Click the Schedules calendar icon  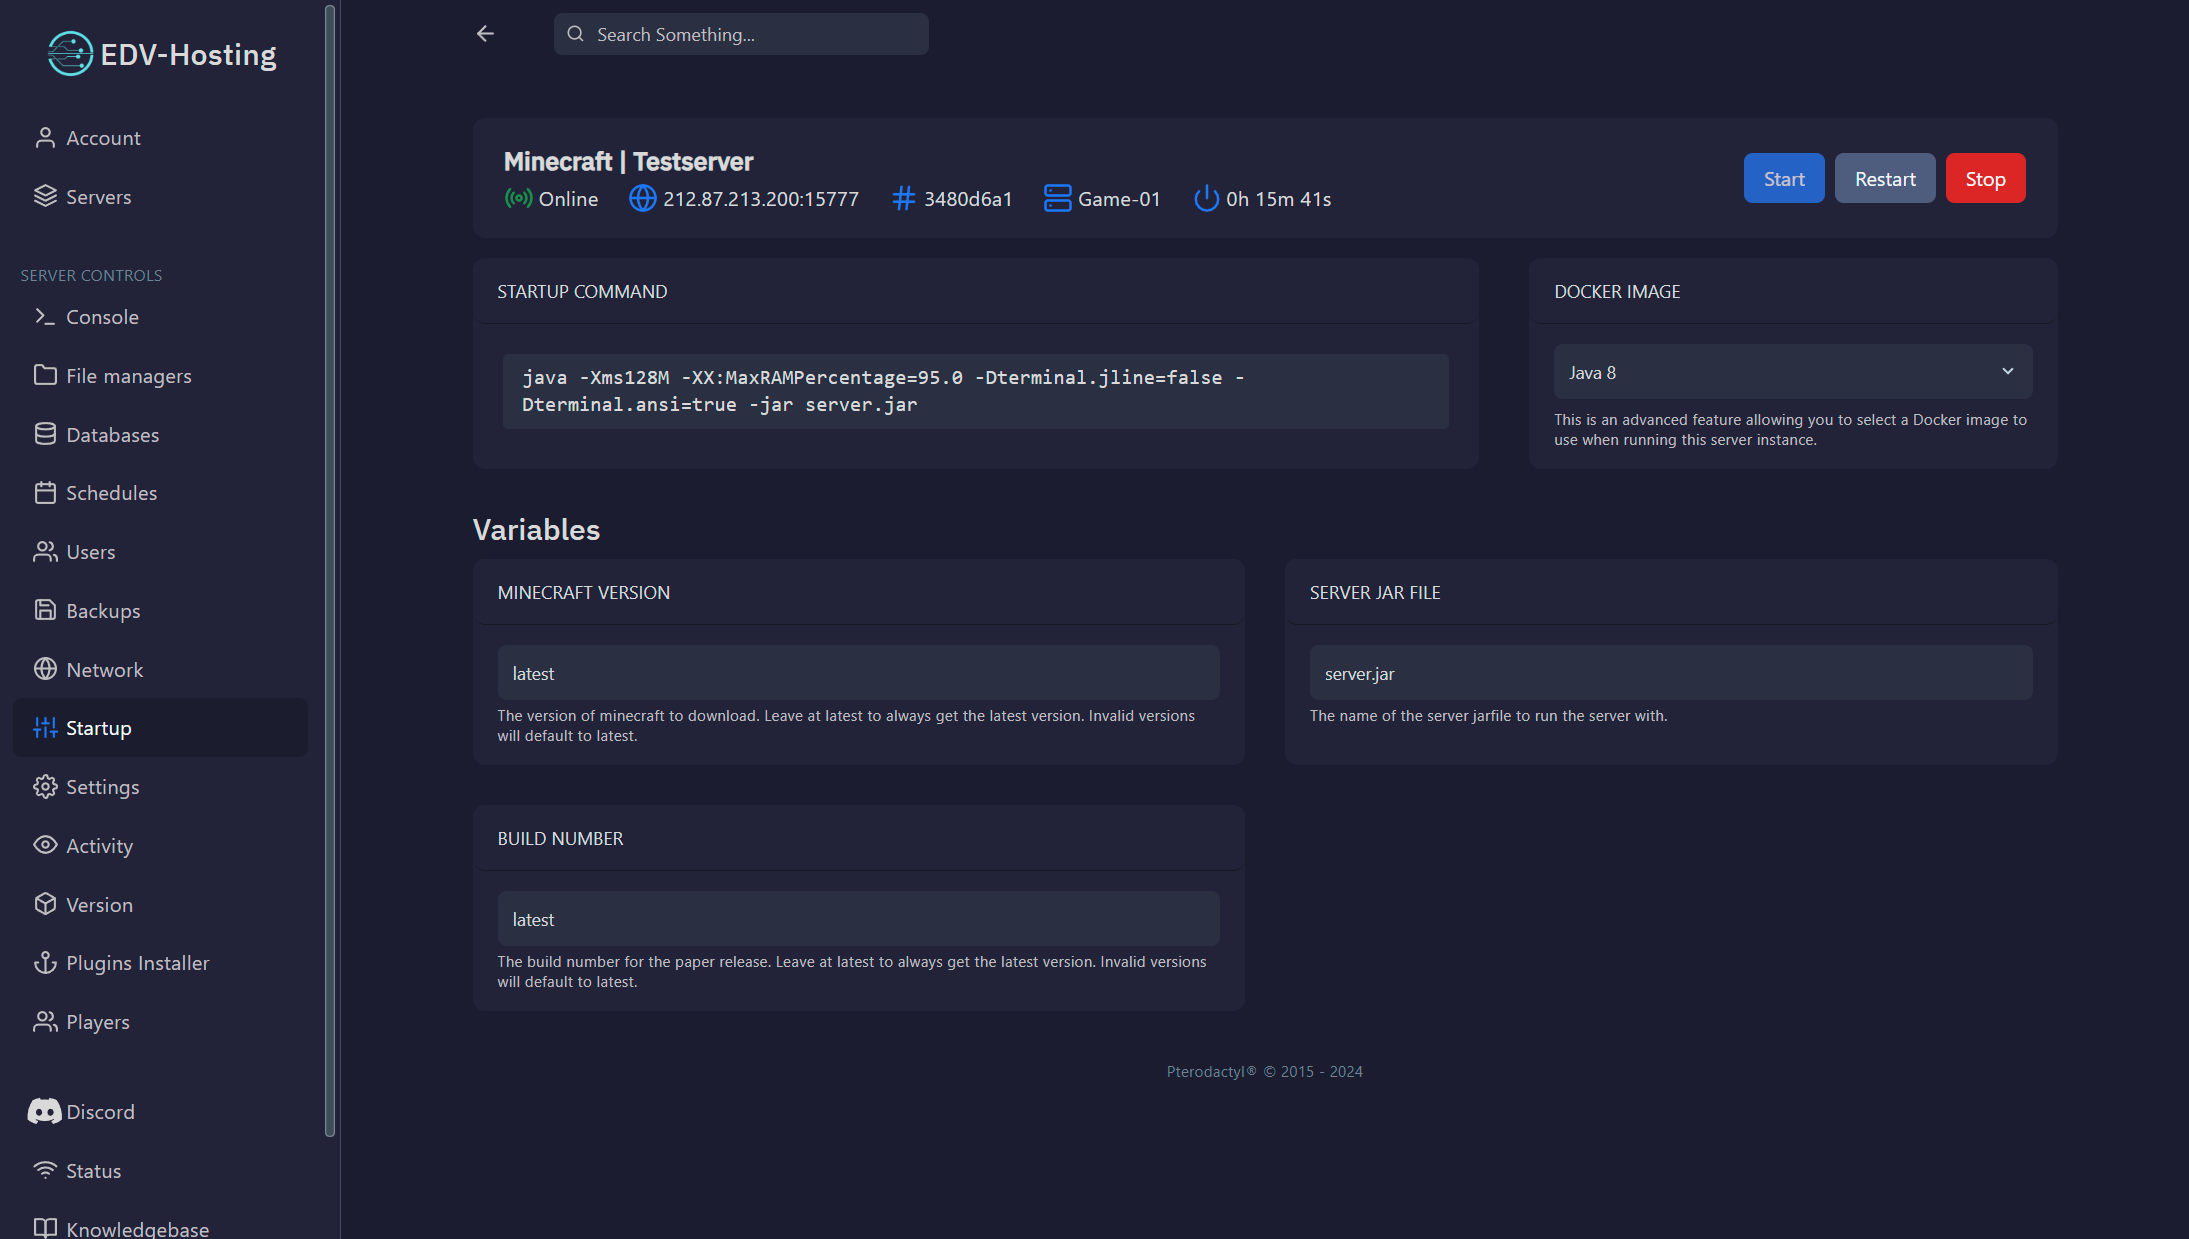[x=45, y=492]
